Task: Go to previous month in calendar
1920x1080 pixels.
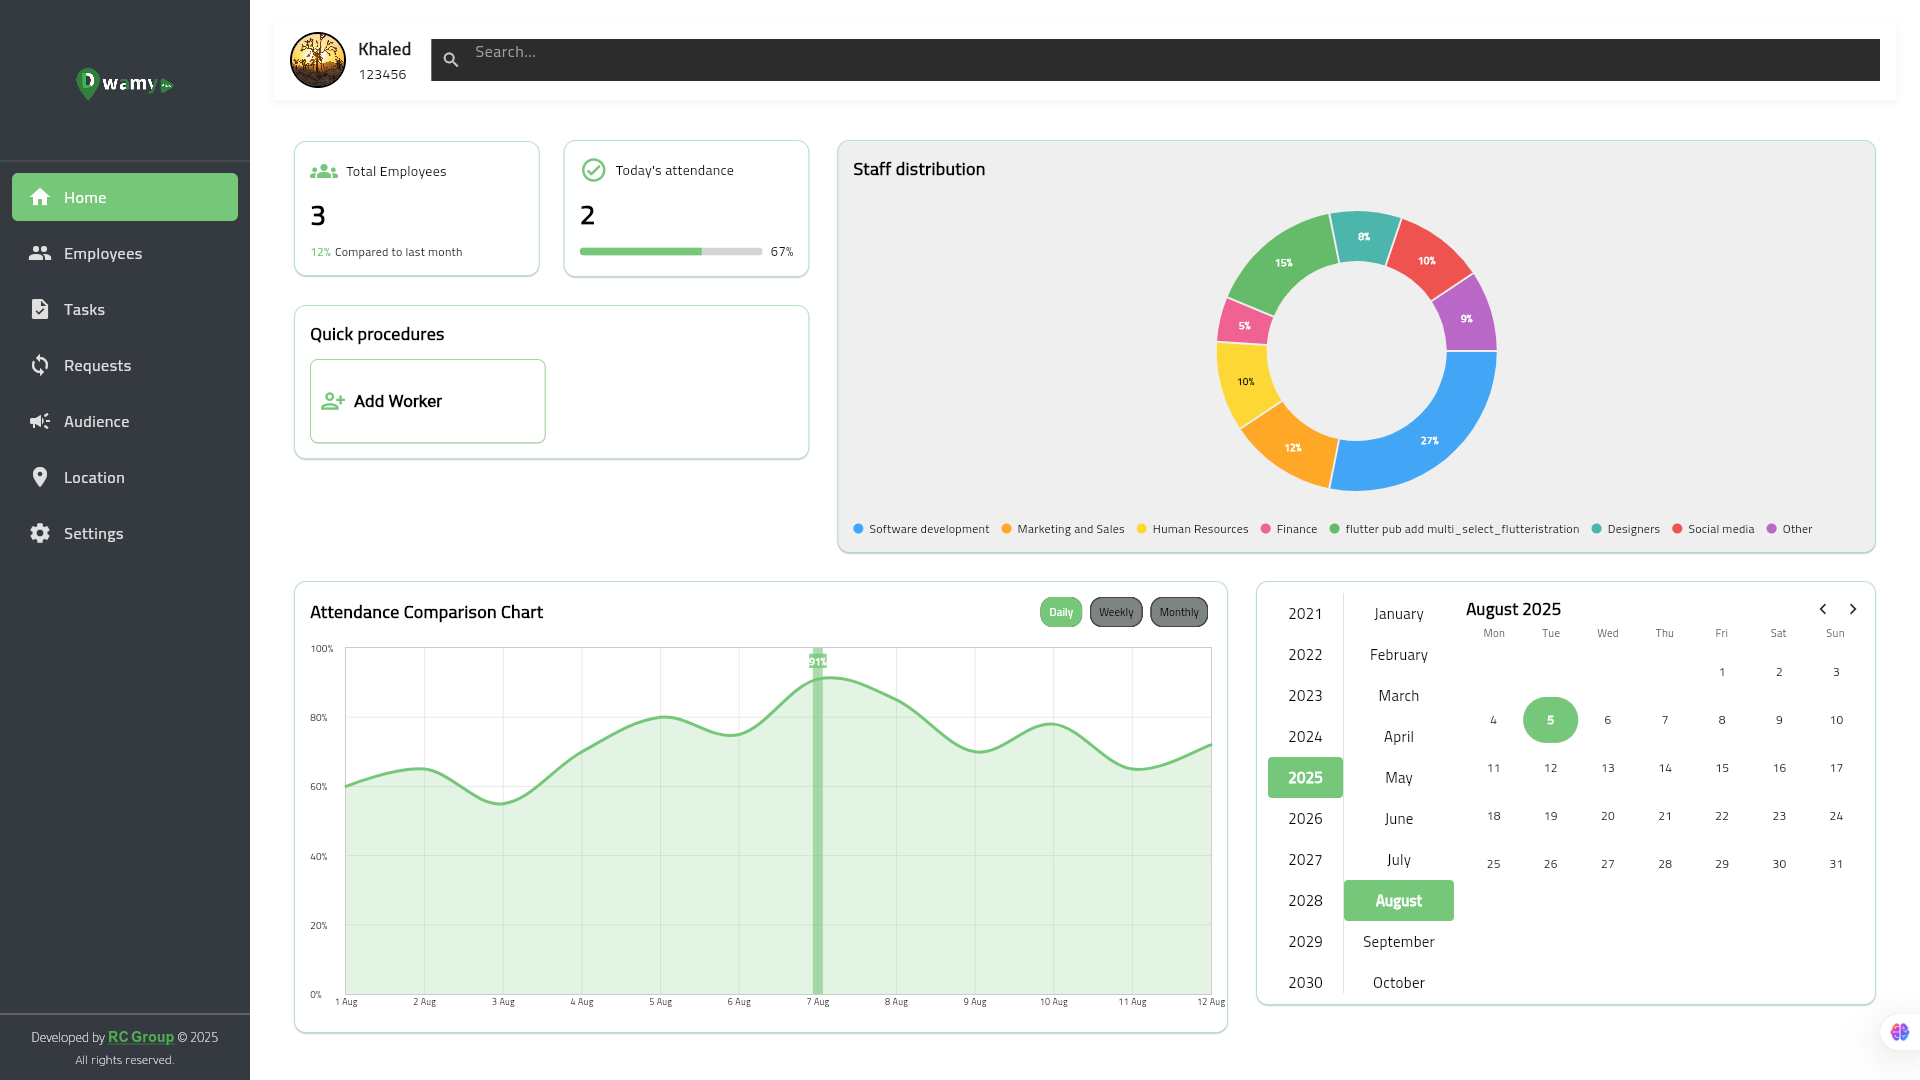Action: pyautogui.click(x=1823, y=609)
